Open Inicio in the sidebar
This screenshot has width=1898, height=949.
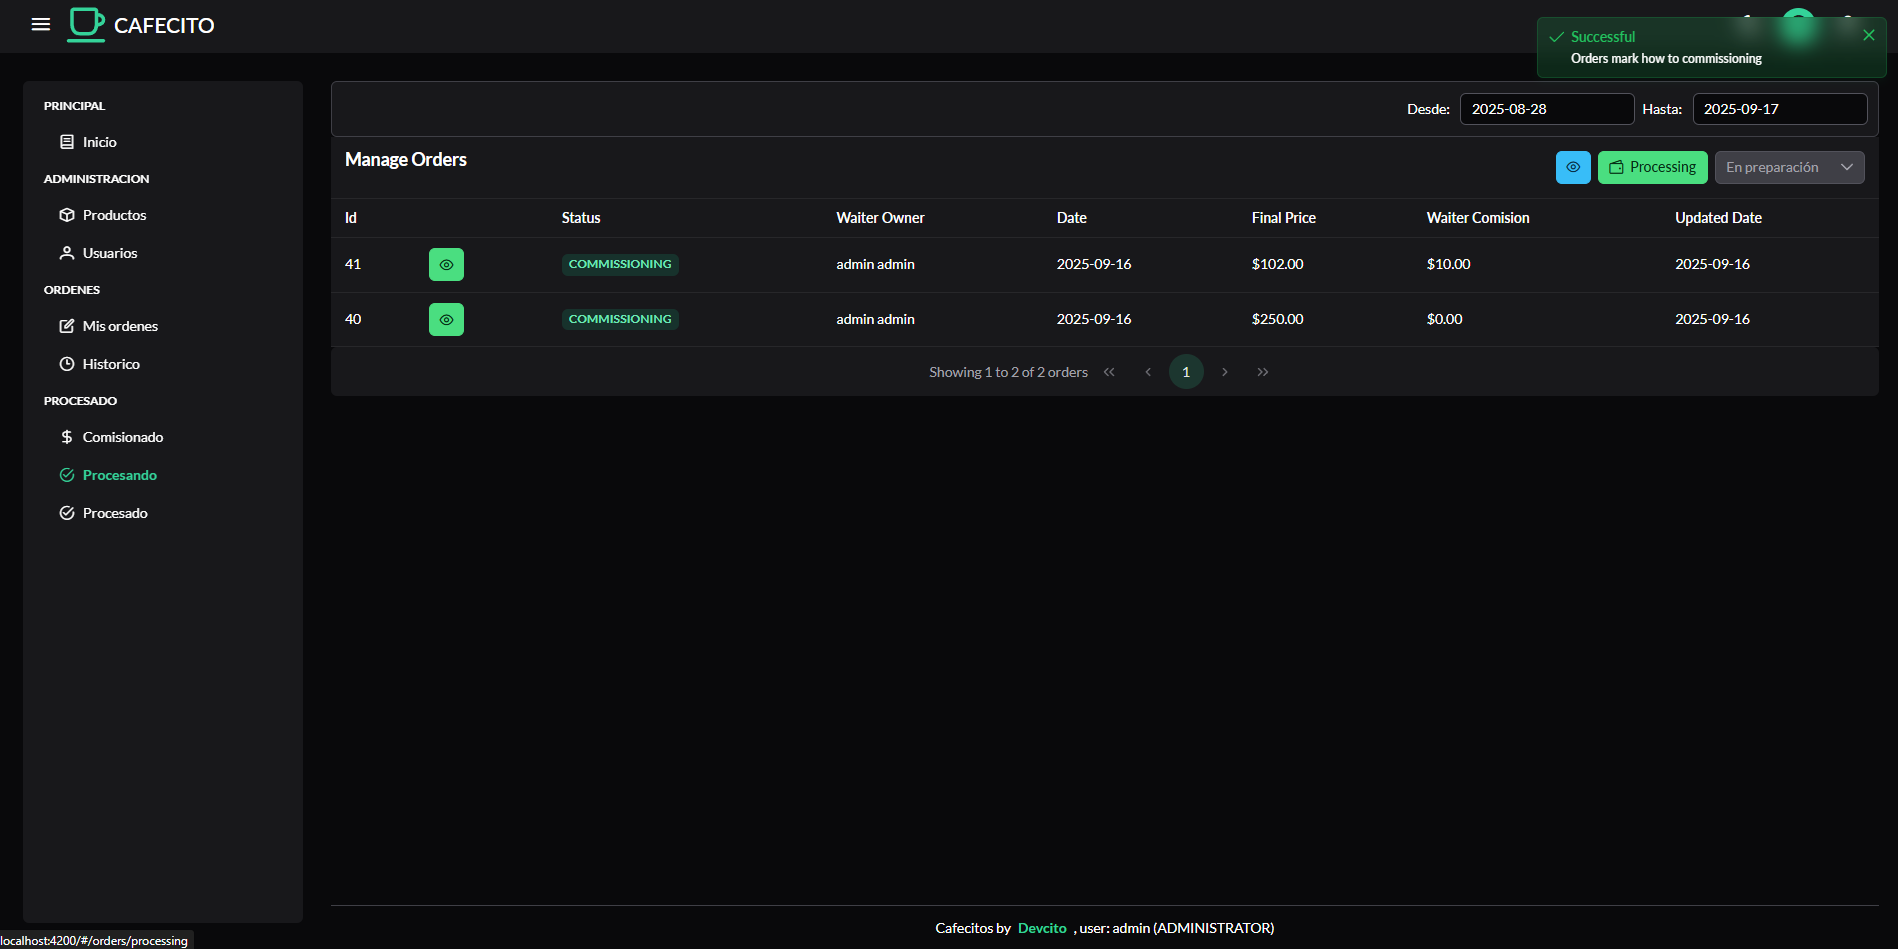[99, 142]
